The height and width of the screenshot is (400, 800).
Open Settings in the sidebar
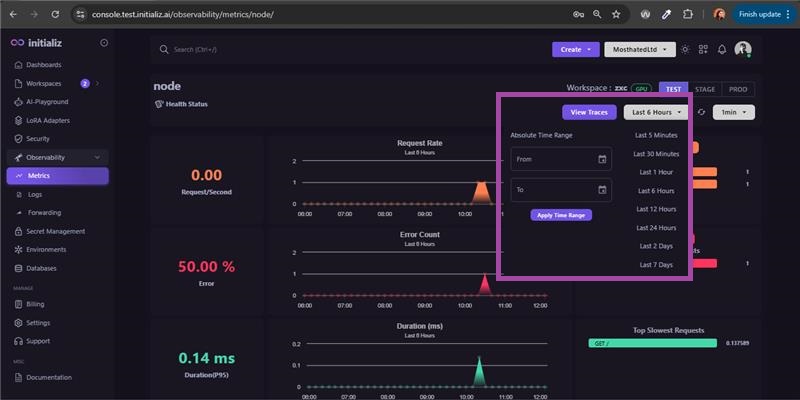click(x=38, y=323)
